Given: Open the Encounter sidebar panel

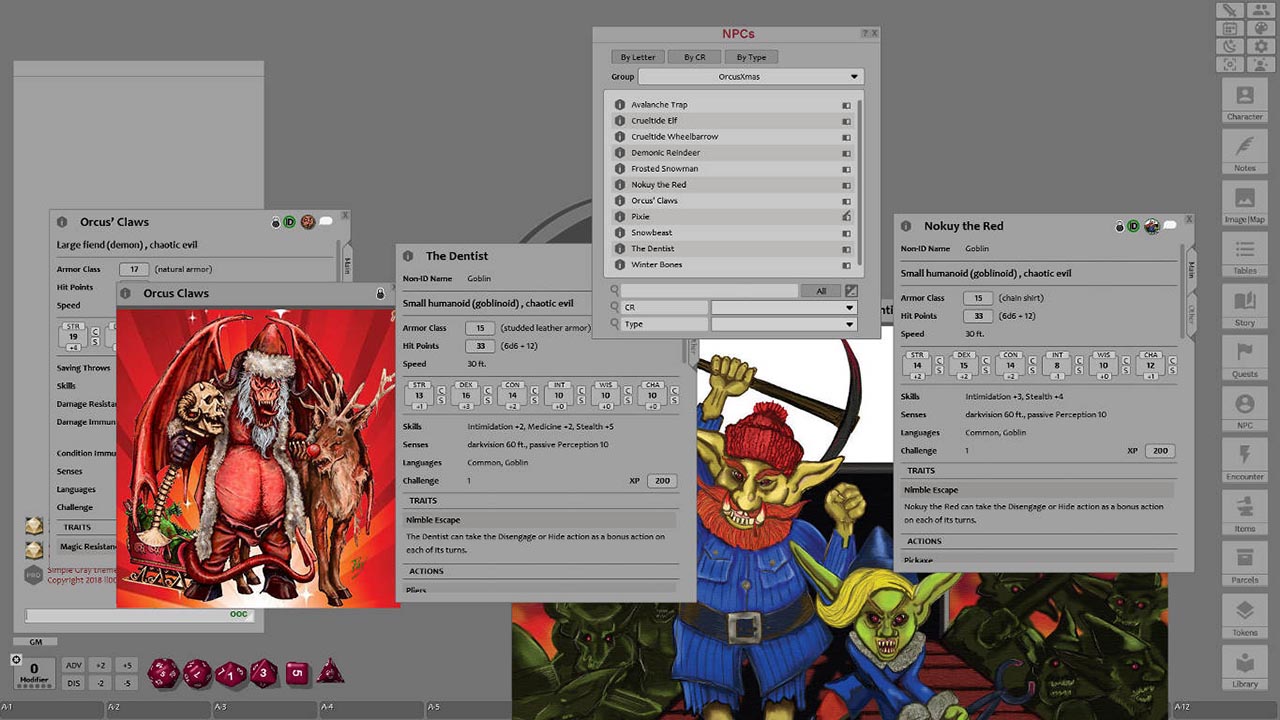Looking at the screenshot, I should click(x=1243, y=463).
